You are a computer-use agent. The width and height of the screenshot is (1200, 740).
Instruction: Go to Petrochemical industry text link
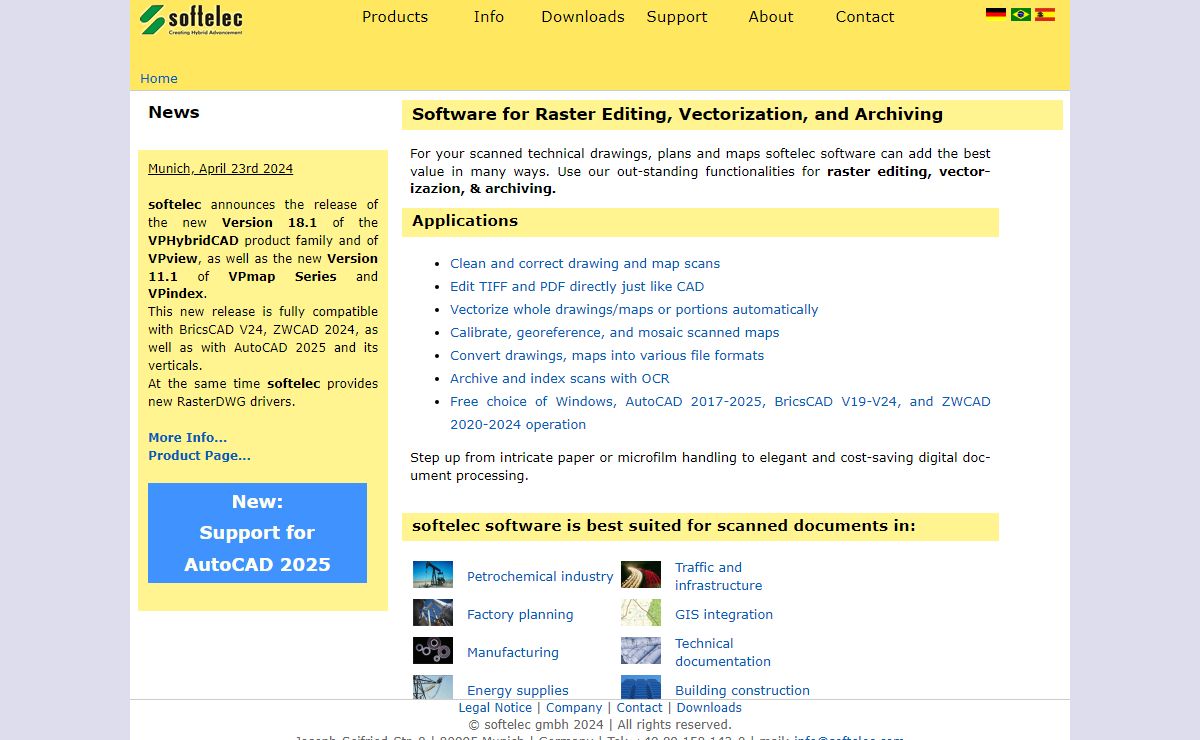coord(540,577)
